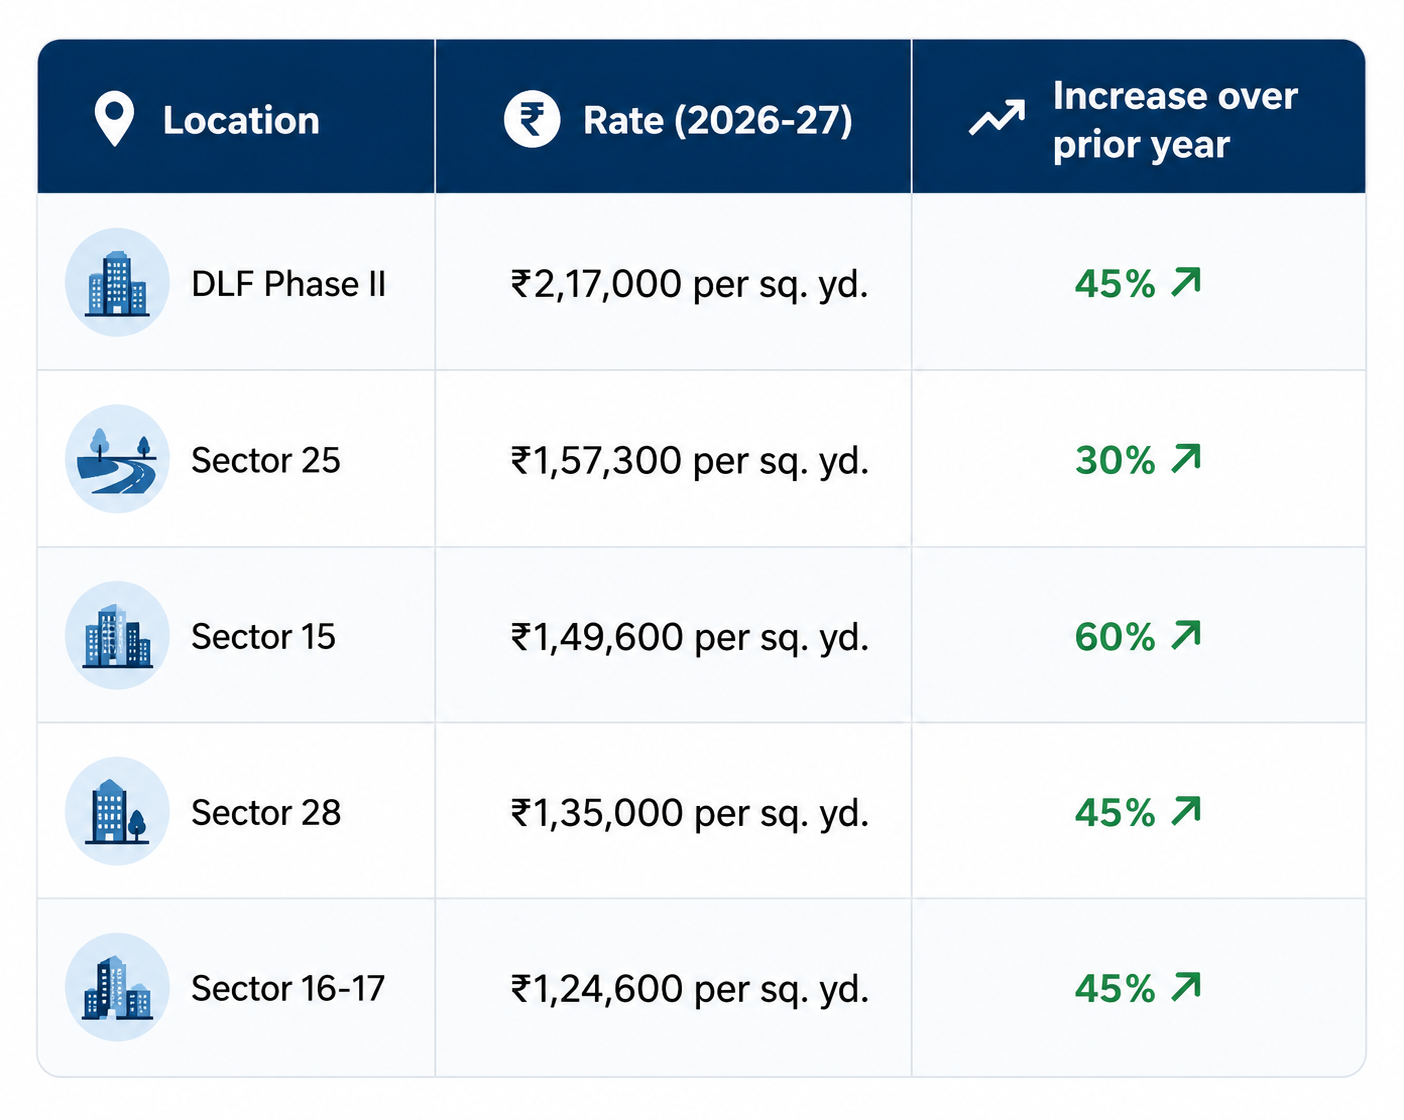Image resolution: width=1404 pixels, height=1120 pixels.
Task: Click the location pin icon in header
Action: (x=114, y=119)
